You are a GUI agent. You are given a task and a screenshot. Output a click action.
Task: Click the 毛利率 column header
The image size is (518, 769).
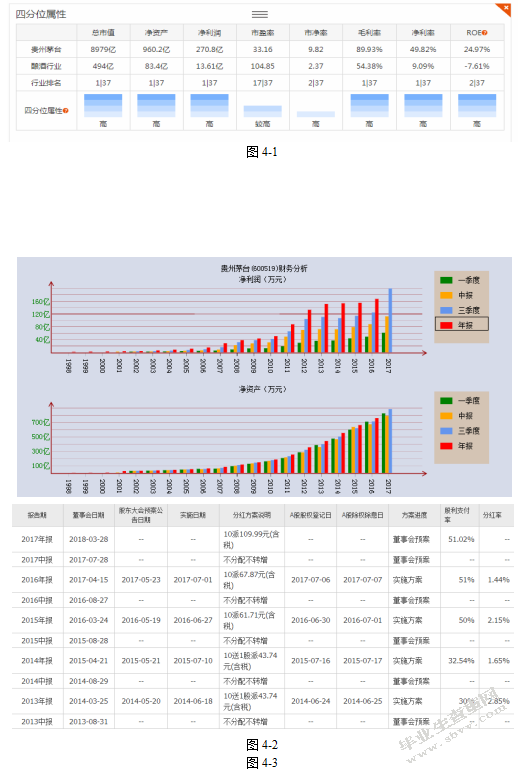(x=369, y=33)
